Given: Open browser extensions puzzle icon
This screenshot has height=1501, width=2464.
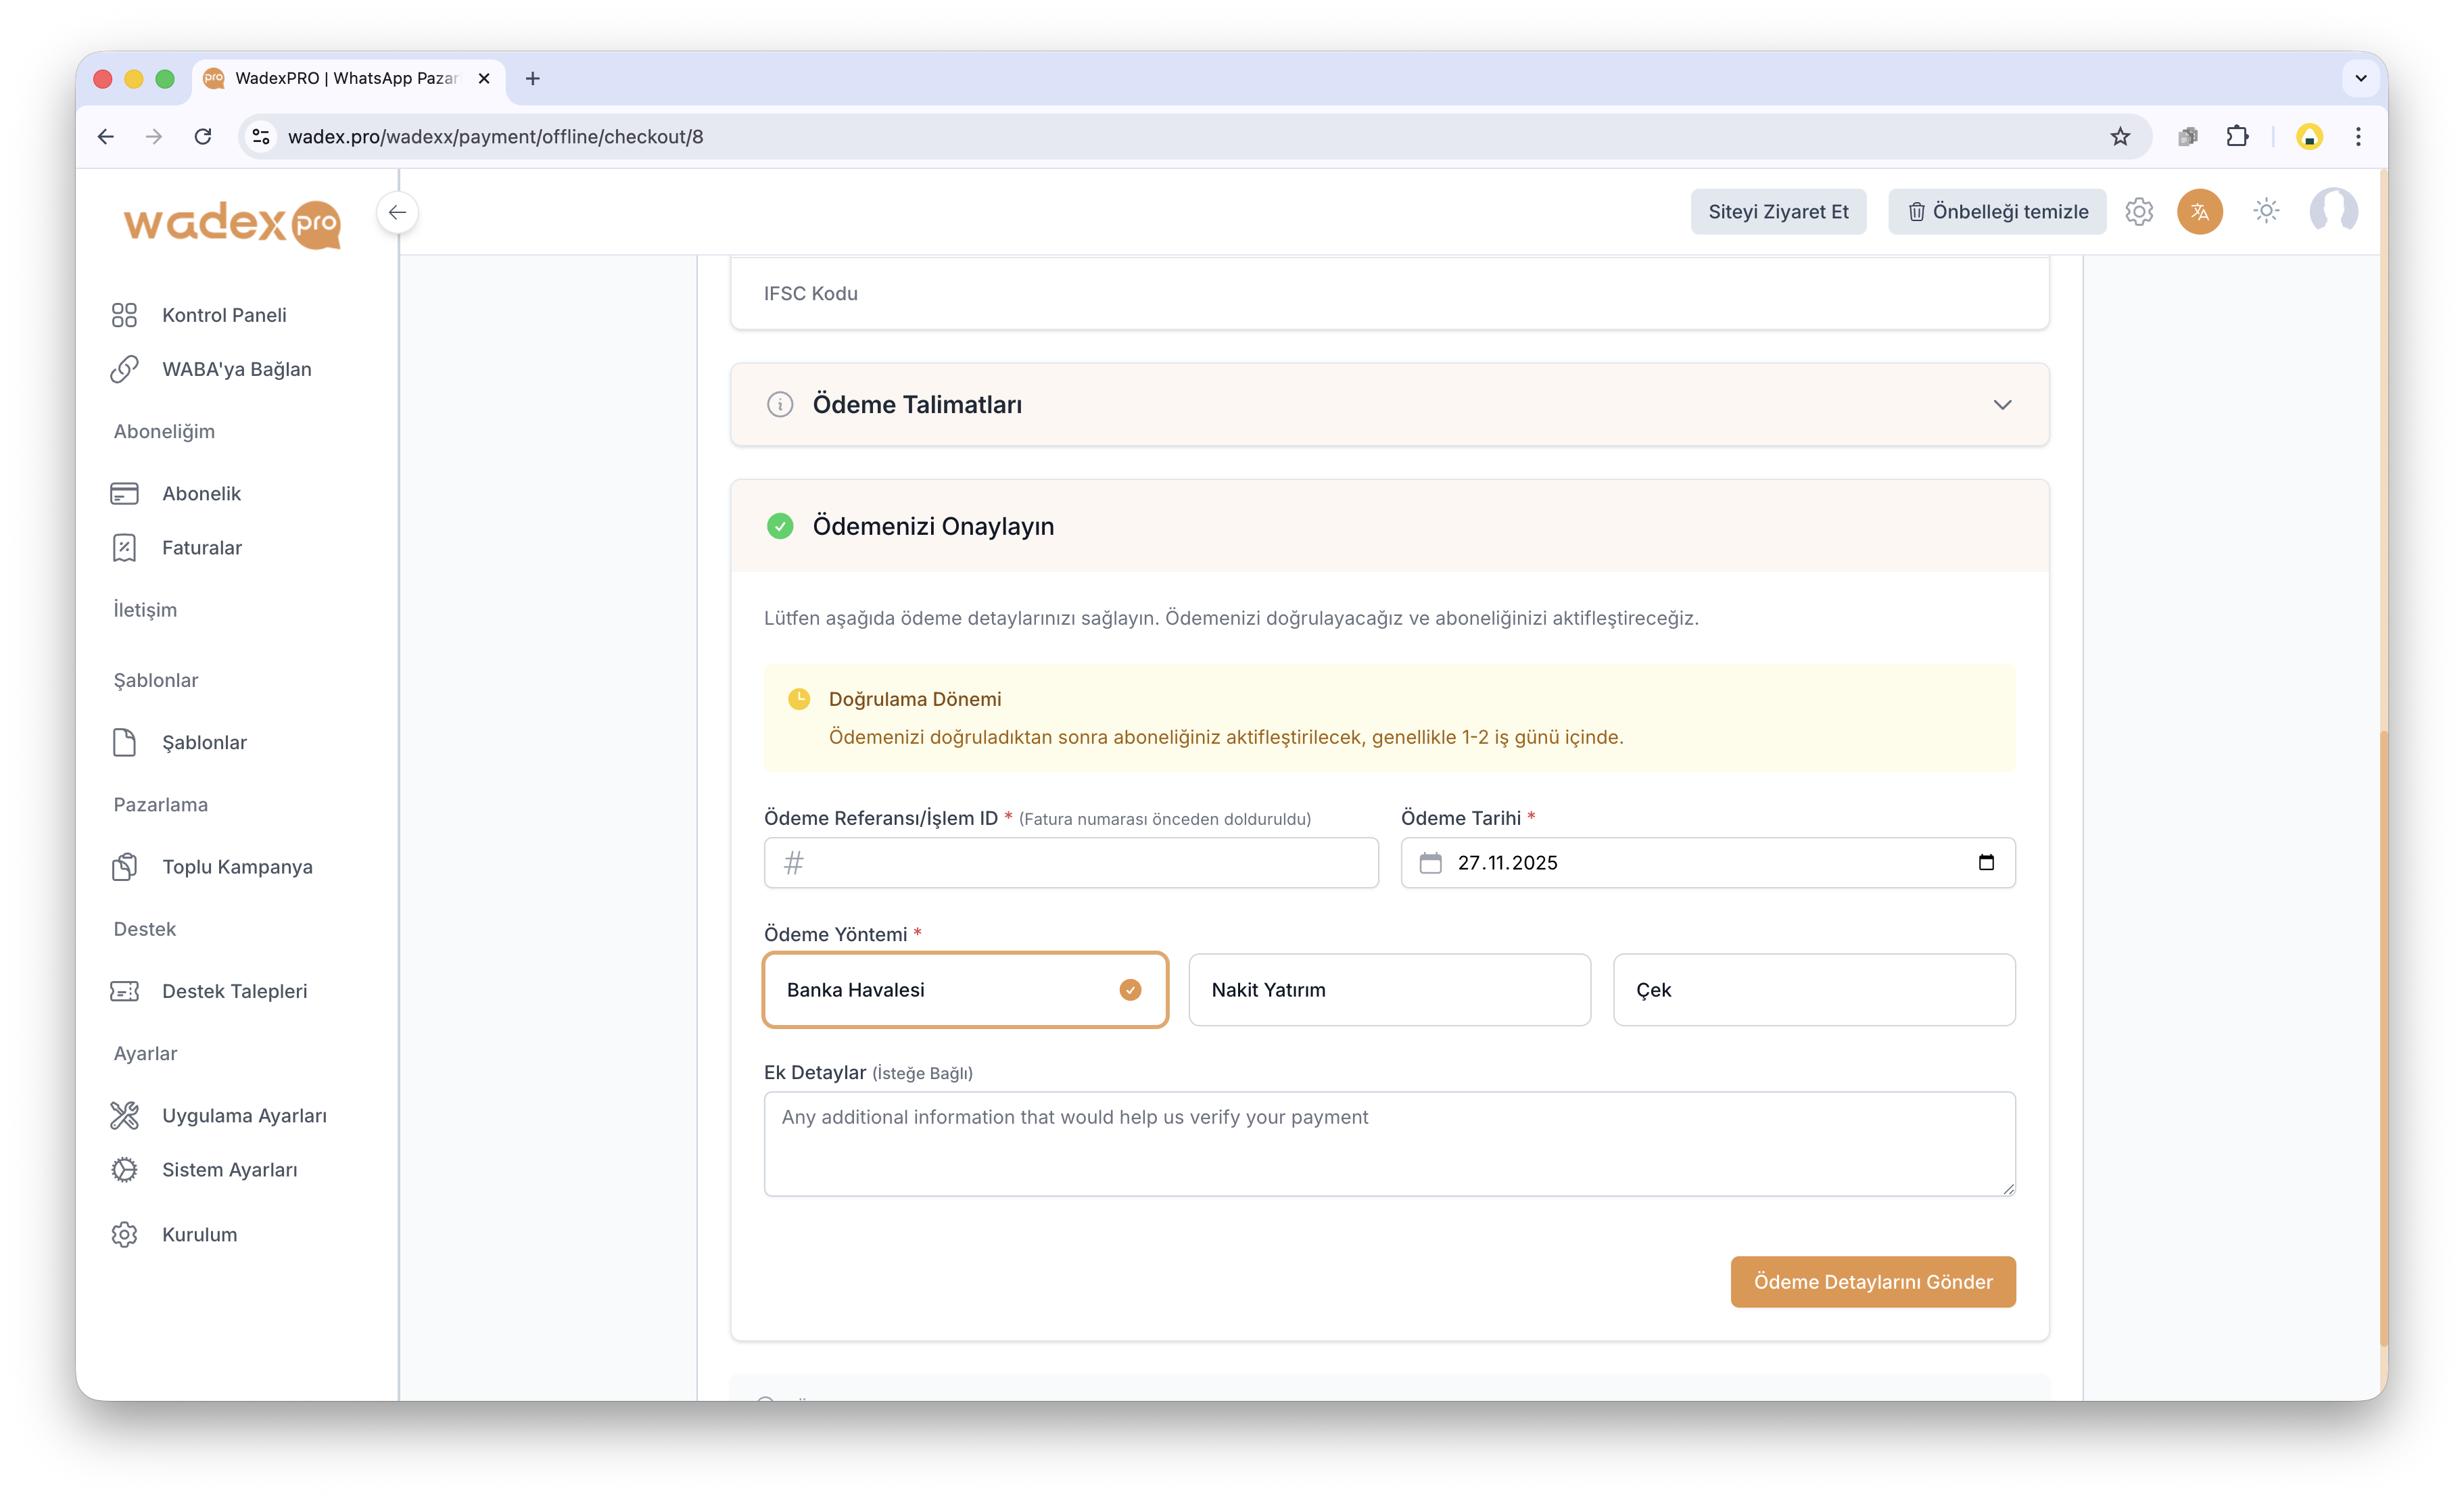Looking at the screenshot, I should [x=2237, y=137].
